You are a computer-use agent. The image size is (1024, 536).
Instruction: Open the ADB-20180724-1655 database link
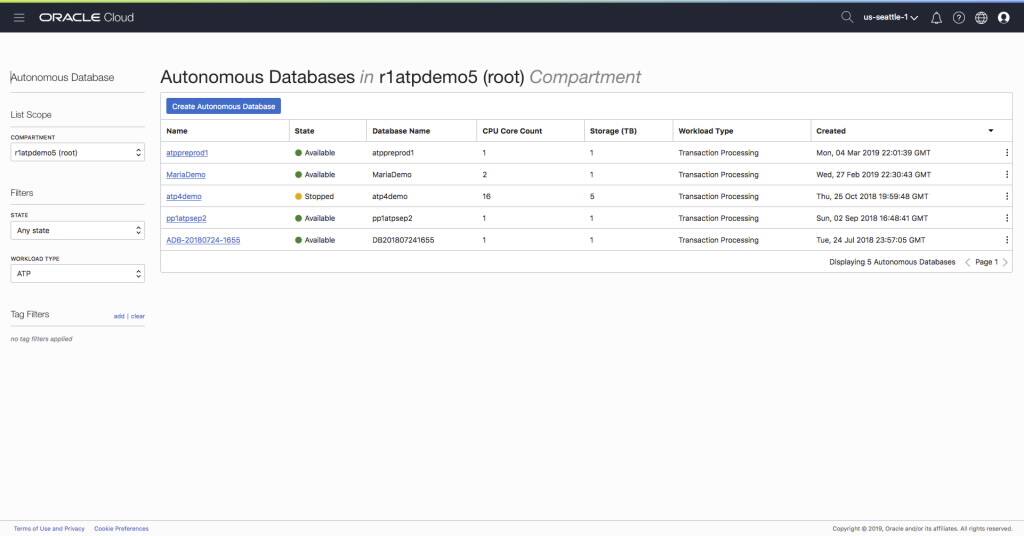(203, 240)
